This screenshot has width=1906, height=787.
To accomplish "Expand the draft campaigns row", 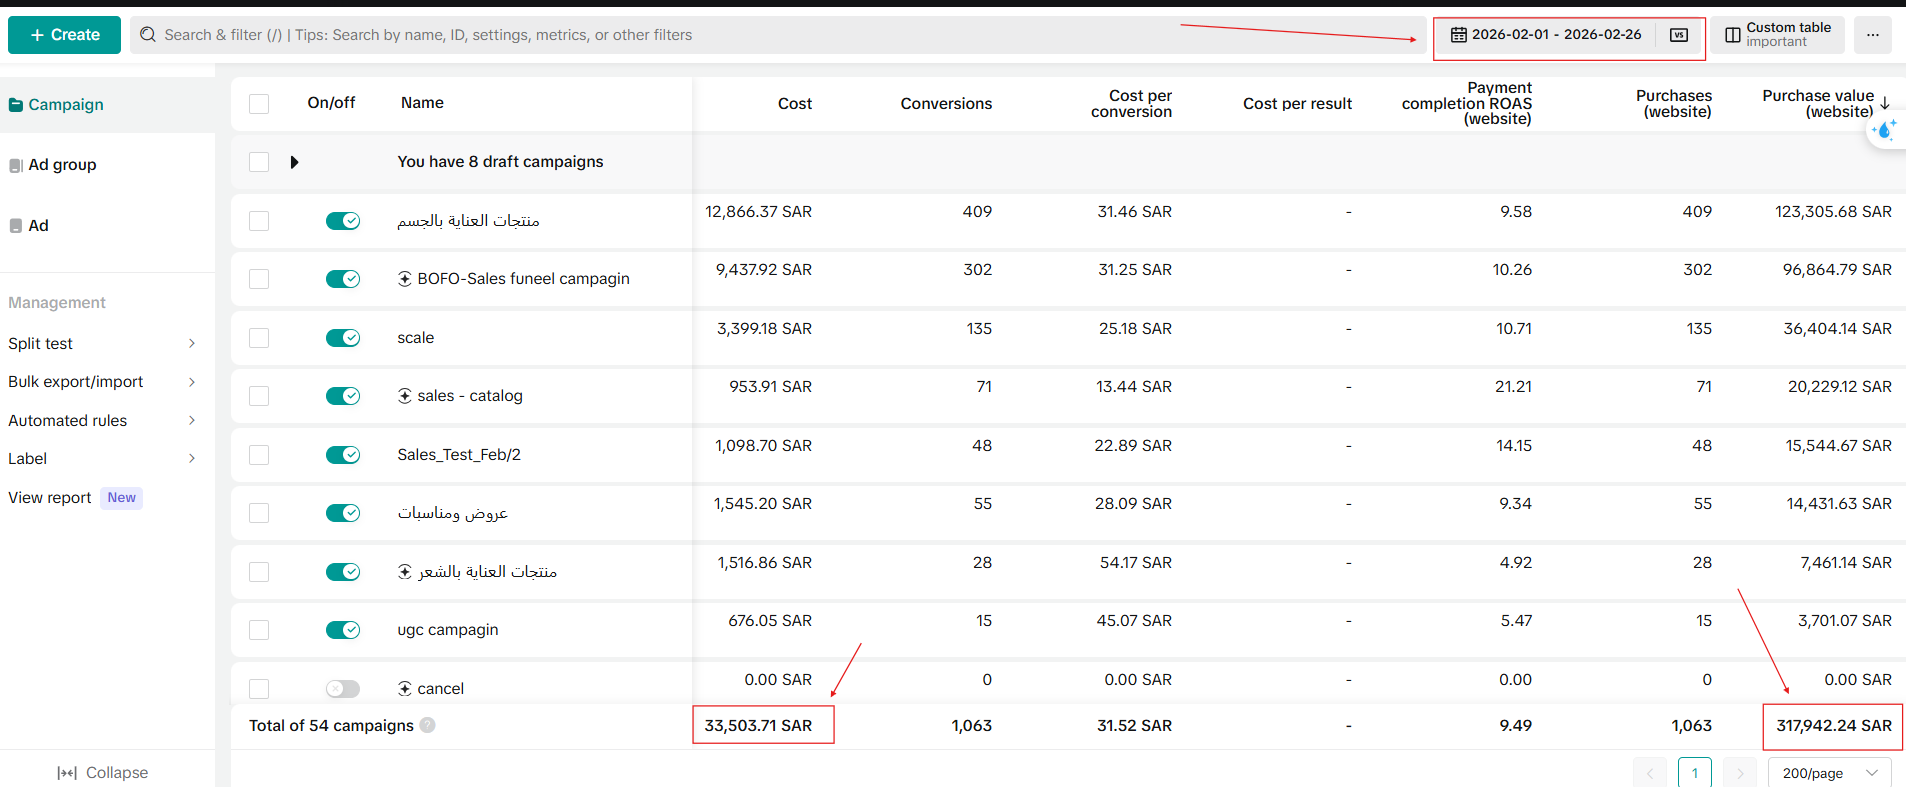I will tap(294, 162).
